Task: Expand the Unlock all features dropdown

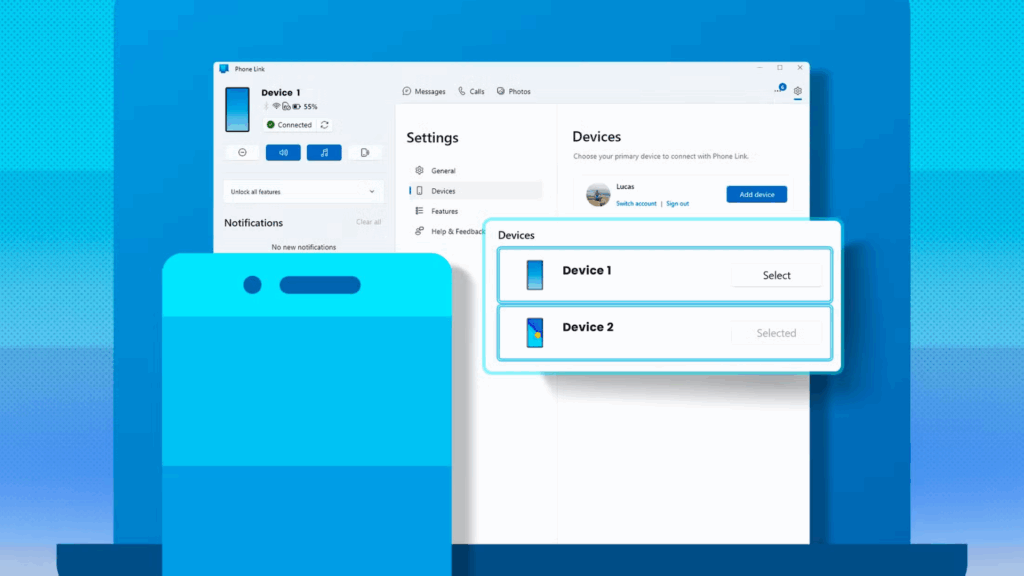Action: [303, 192]
